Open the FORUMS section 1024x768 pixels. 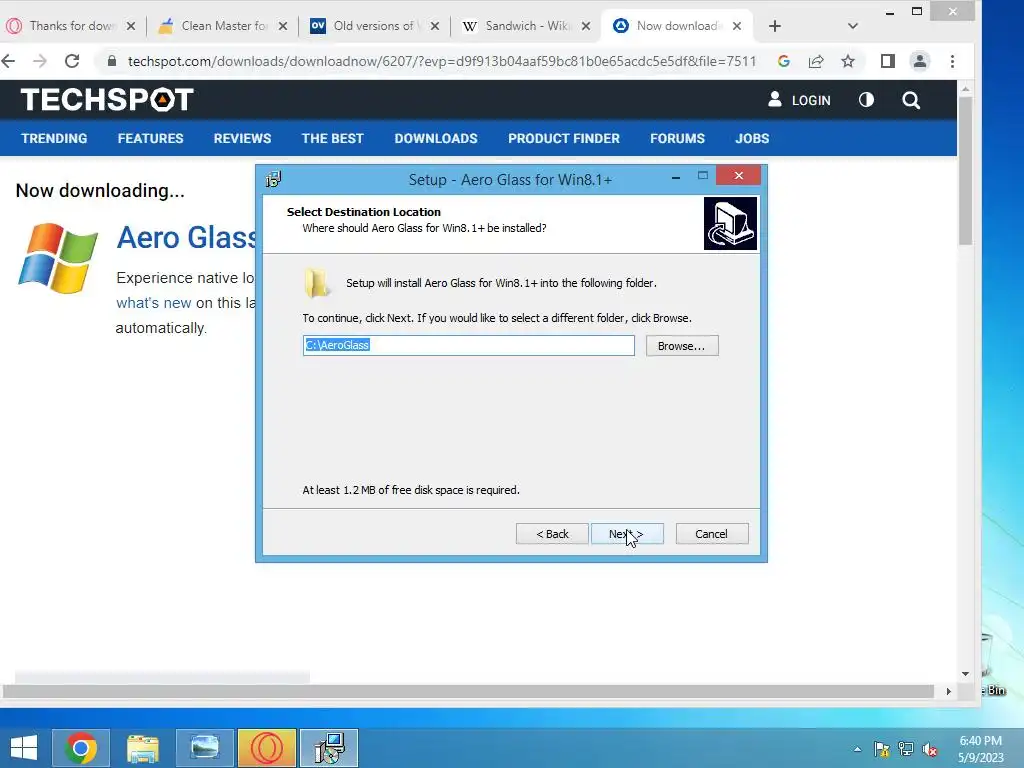pyautogui.click(x=677, y=138)
